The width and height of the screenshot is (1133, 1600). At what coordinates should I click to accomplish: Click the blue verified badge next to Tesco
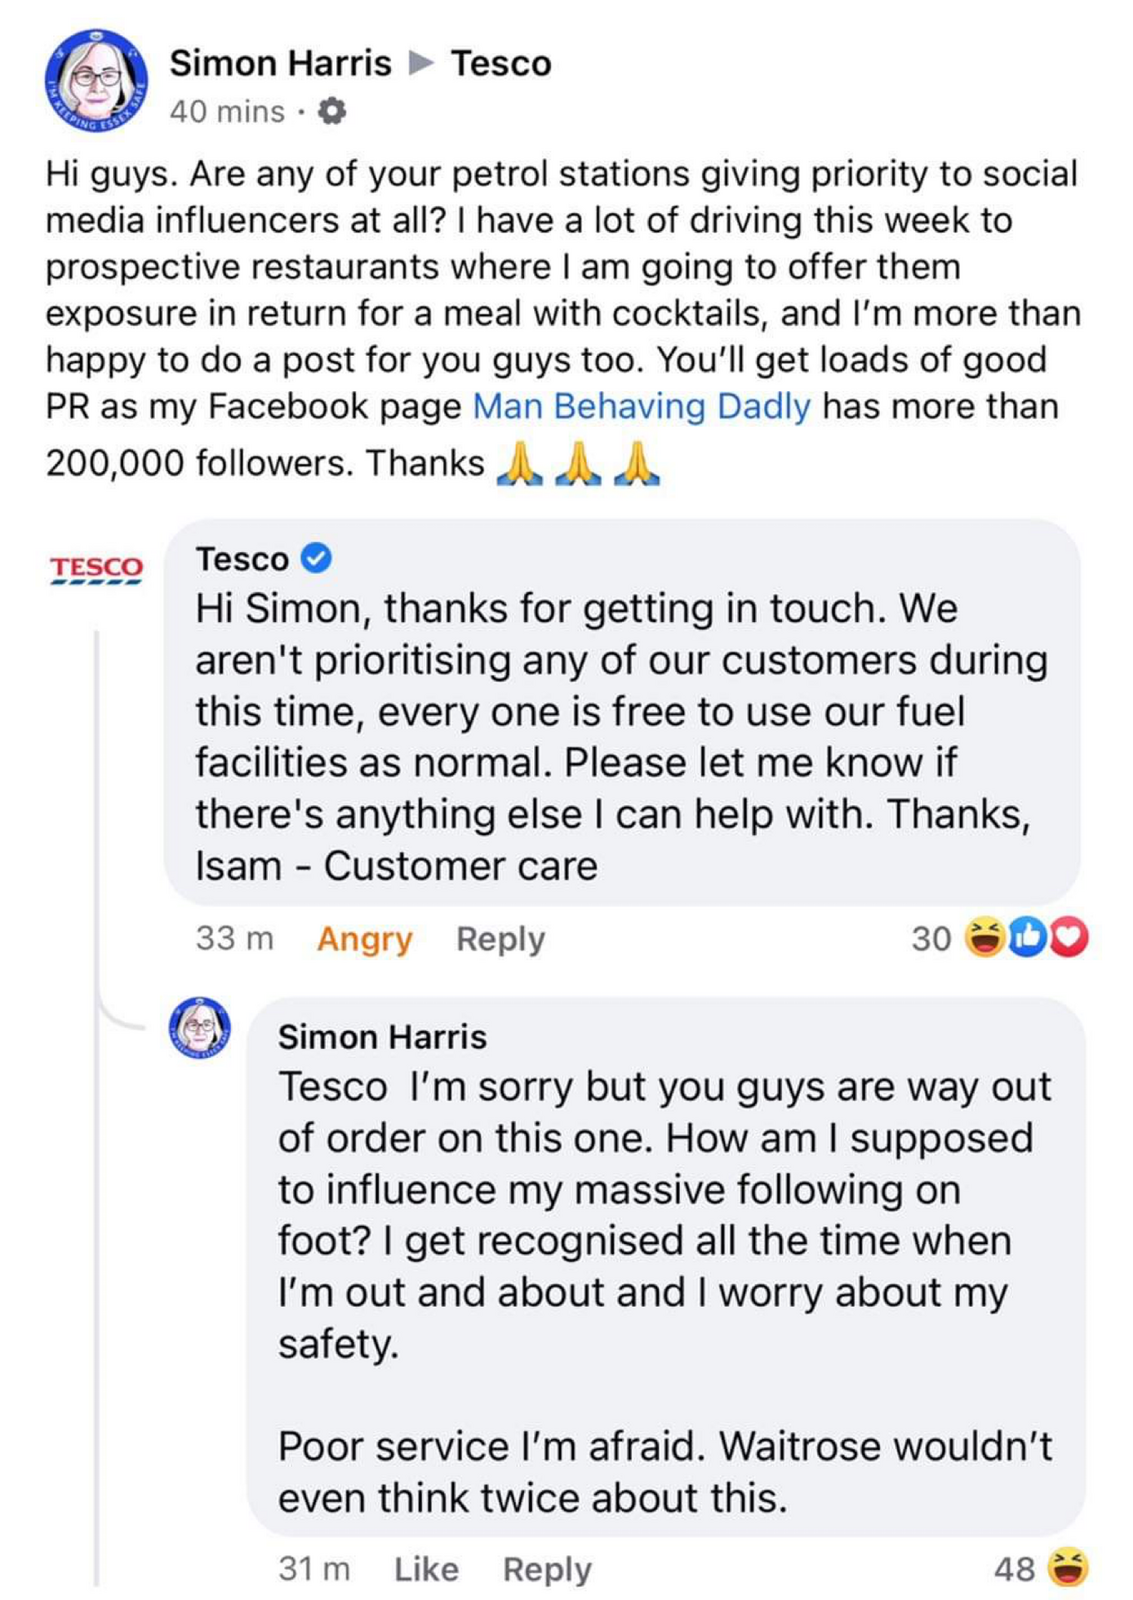(317, 558)
